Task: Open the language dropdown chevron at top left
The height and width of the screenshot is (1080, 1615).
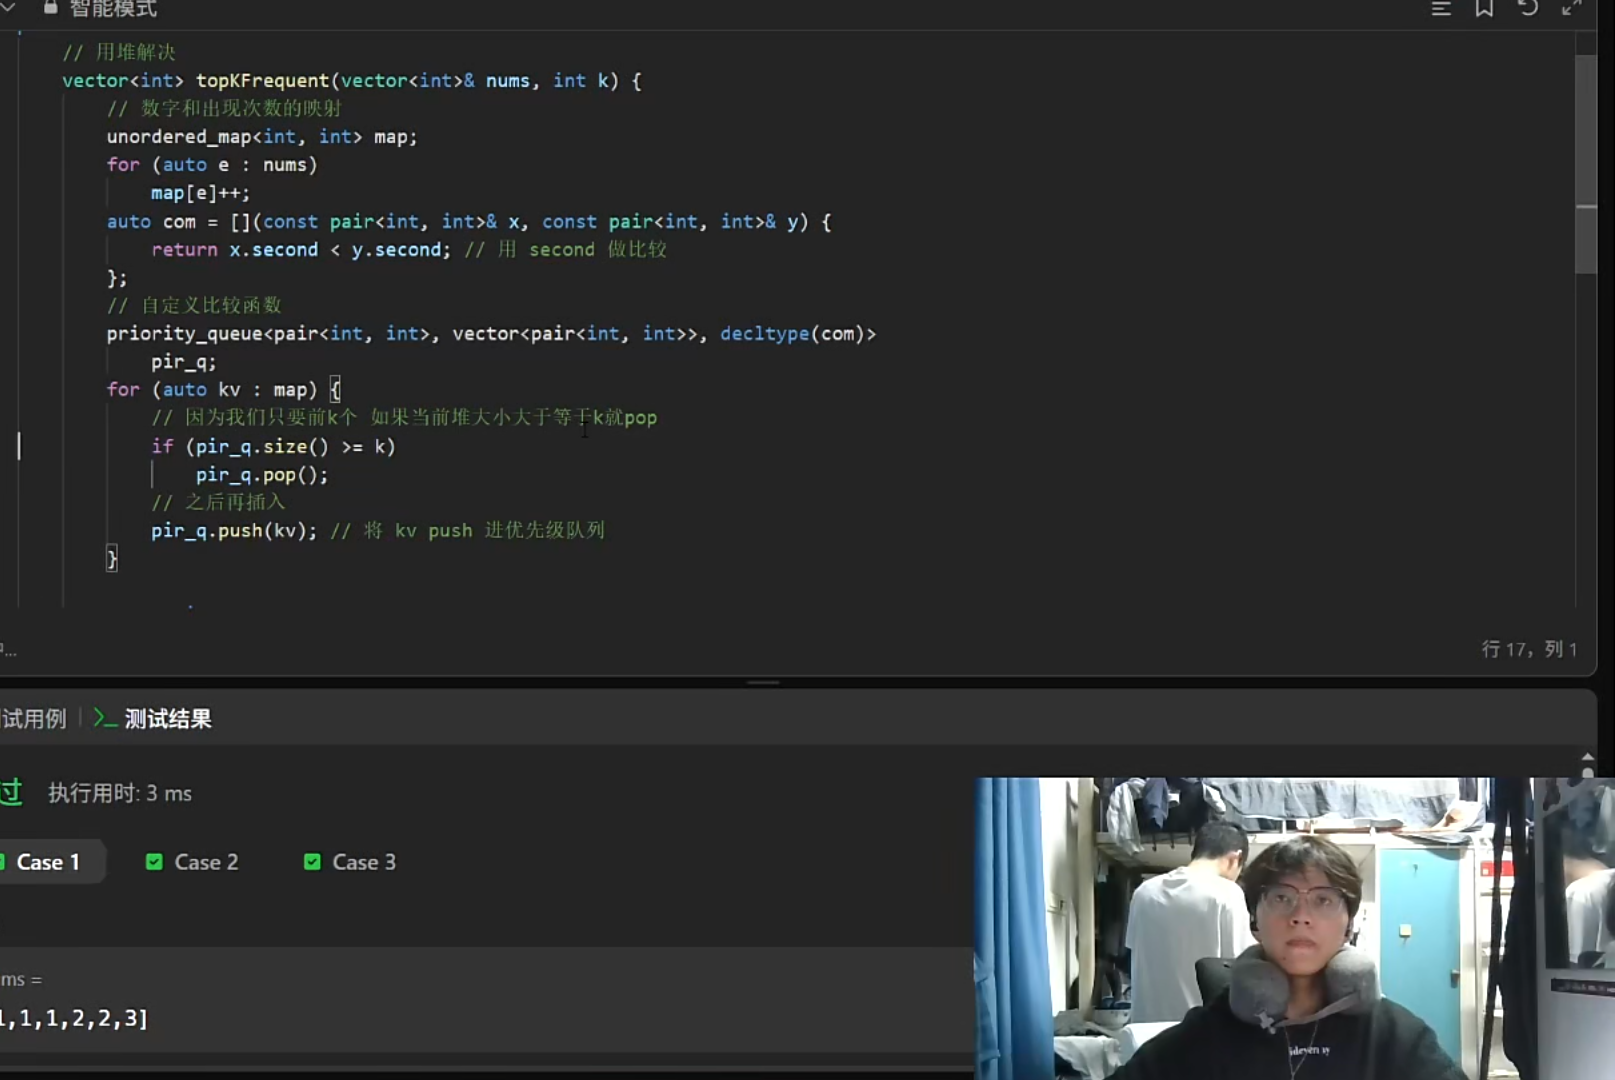Action: point(8,8)
